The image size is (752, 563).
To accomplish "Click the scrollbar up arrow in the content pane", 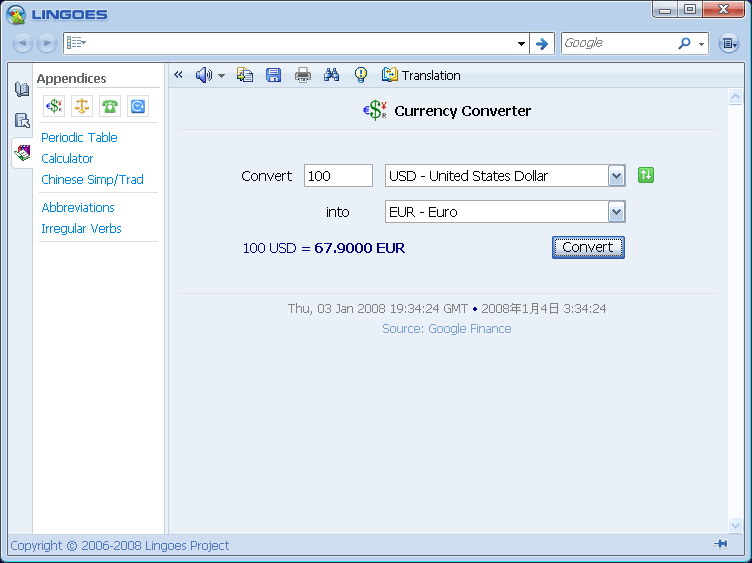I will point(735,97).
